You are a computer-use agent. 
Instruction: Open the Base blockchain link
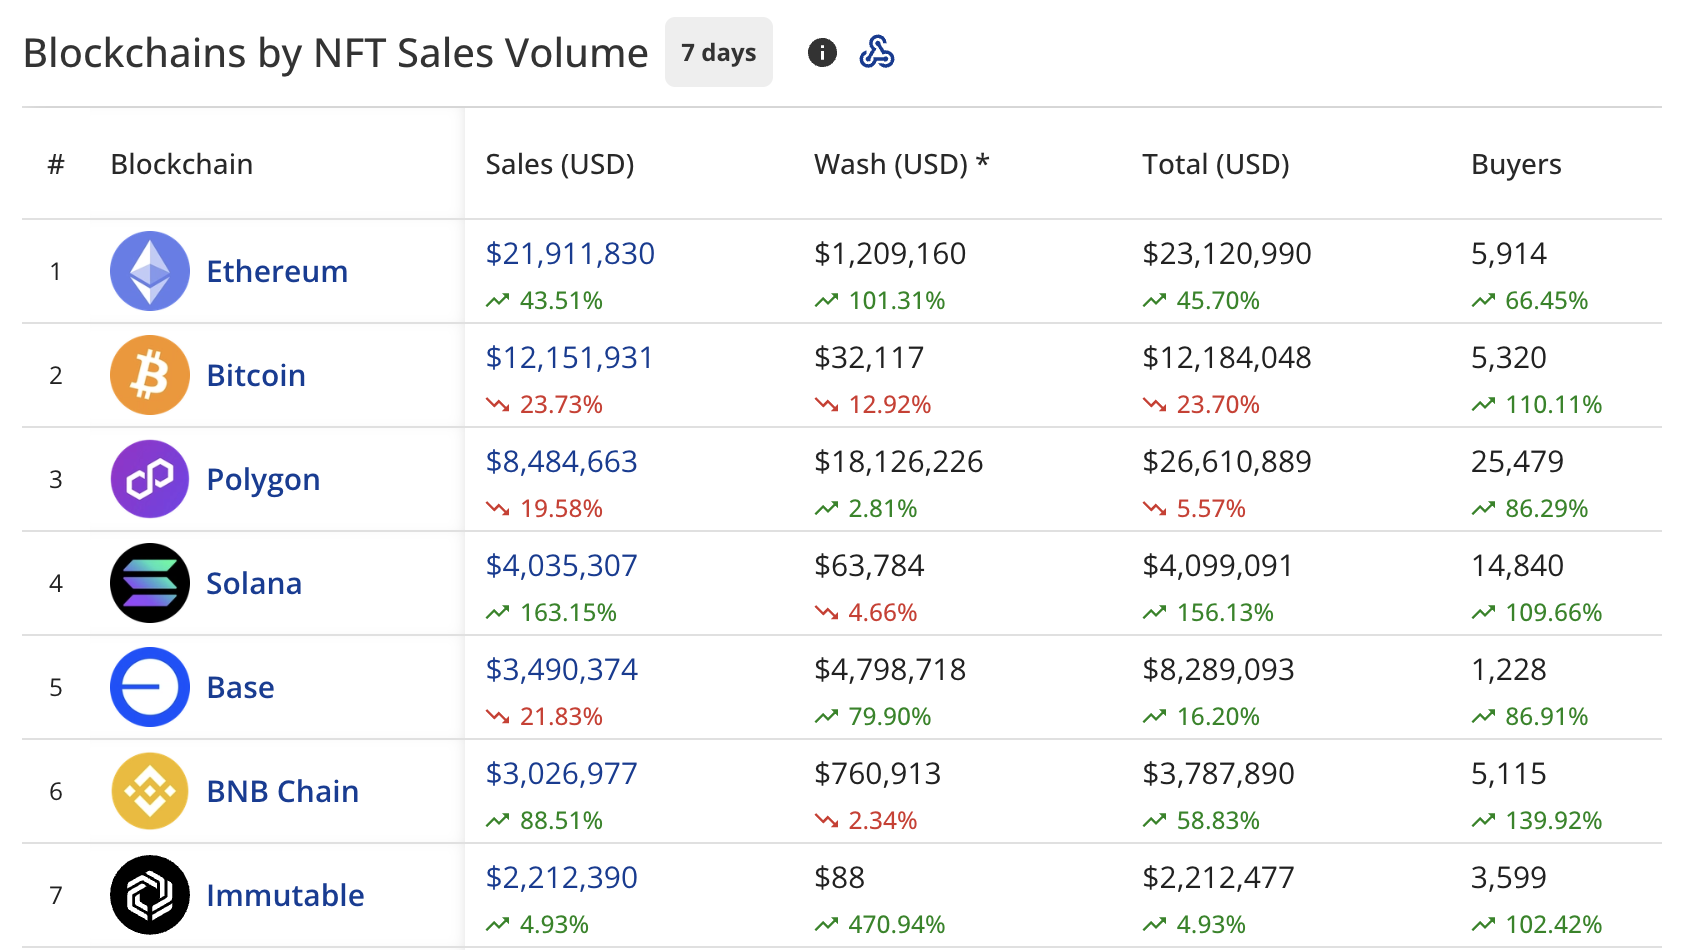point(240,687)
